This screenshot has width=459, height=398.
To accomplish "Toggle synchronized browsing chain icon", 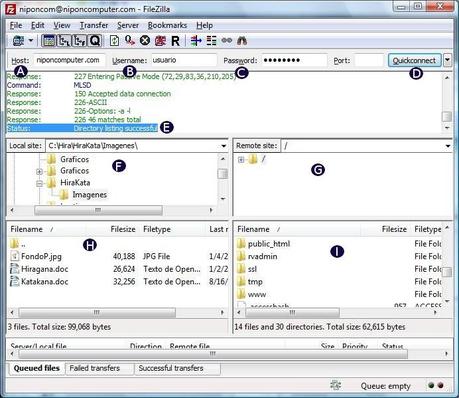I will tap(227, 41).
